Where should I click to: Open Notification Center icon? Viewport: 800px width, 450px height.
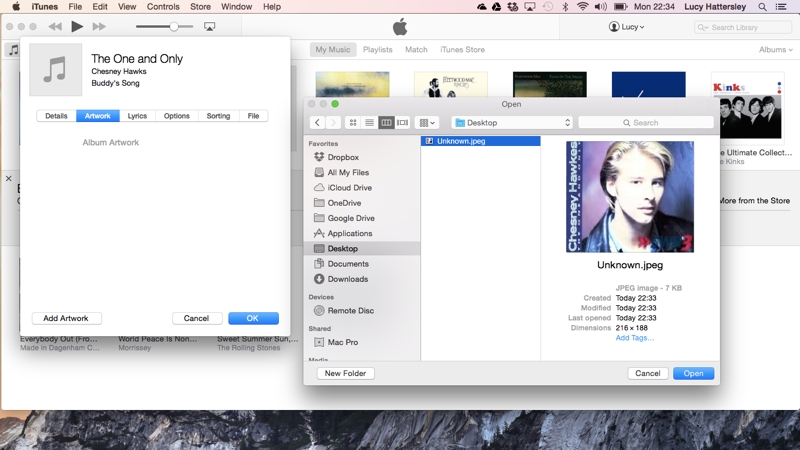[x=781, y=7]
